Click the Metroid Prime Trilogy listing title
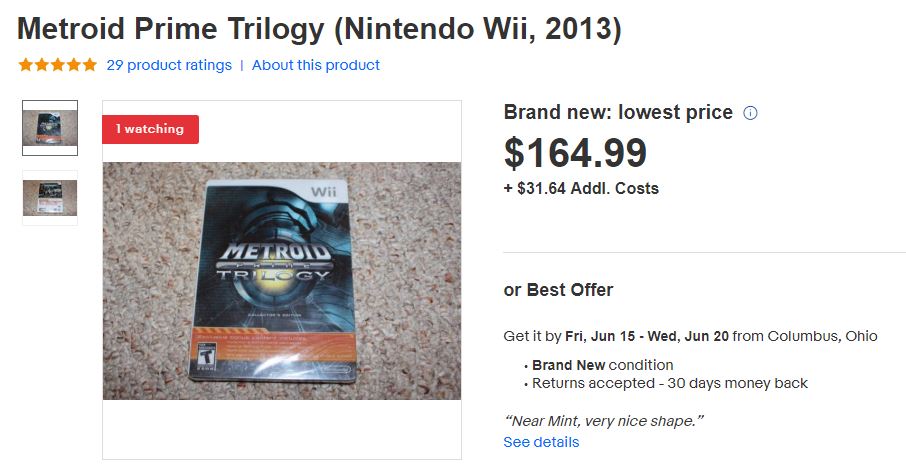 (320, 27)
